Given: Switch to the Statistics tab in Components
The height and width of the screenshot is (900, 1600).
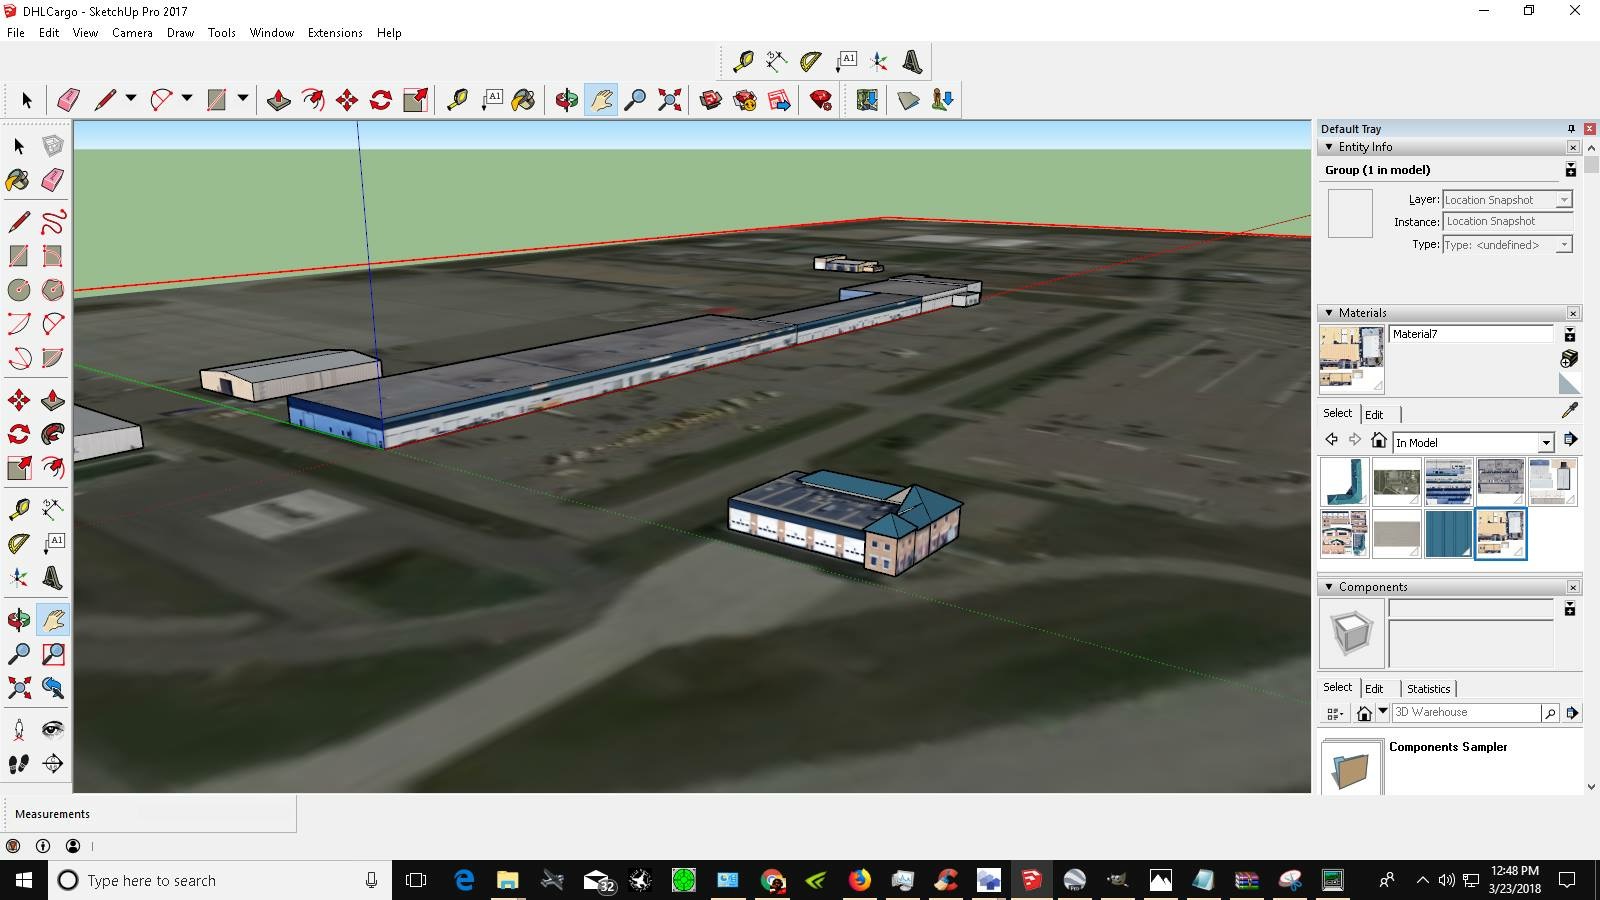Looking at the screenshot, I should (1429, 688).
